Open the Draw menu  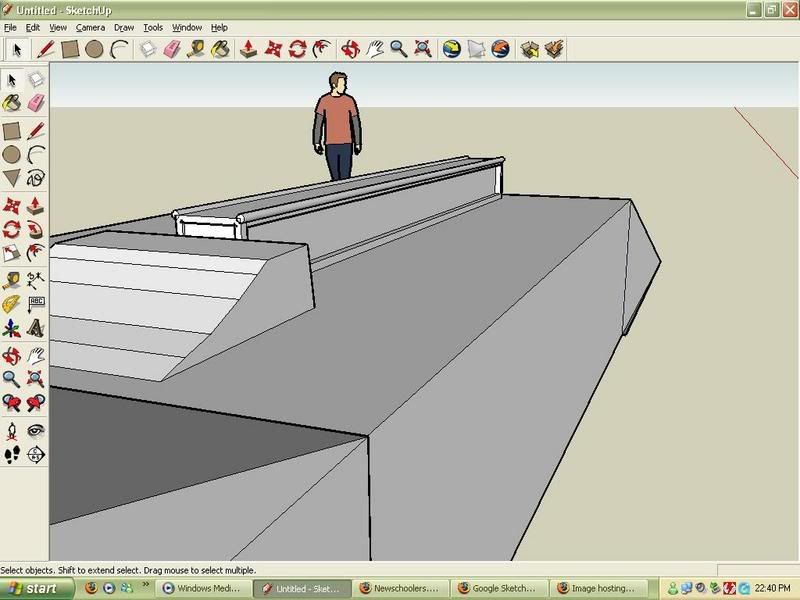[124, 28]
